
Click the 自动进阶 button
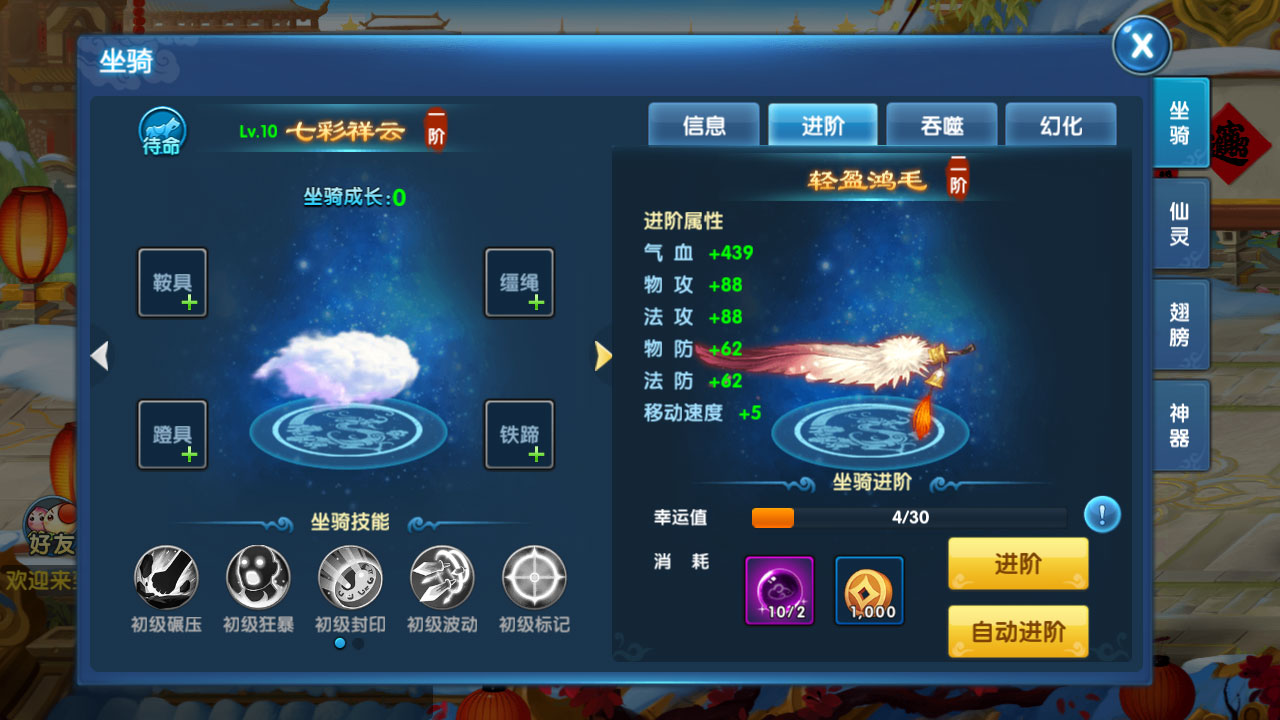click(1018, 632)
